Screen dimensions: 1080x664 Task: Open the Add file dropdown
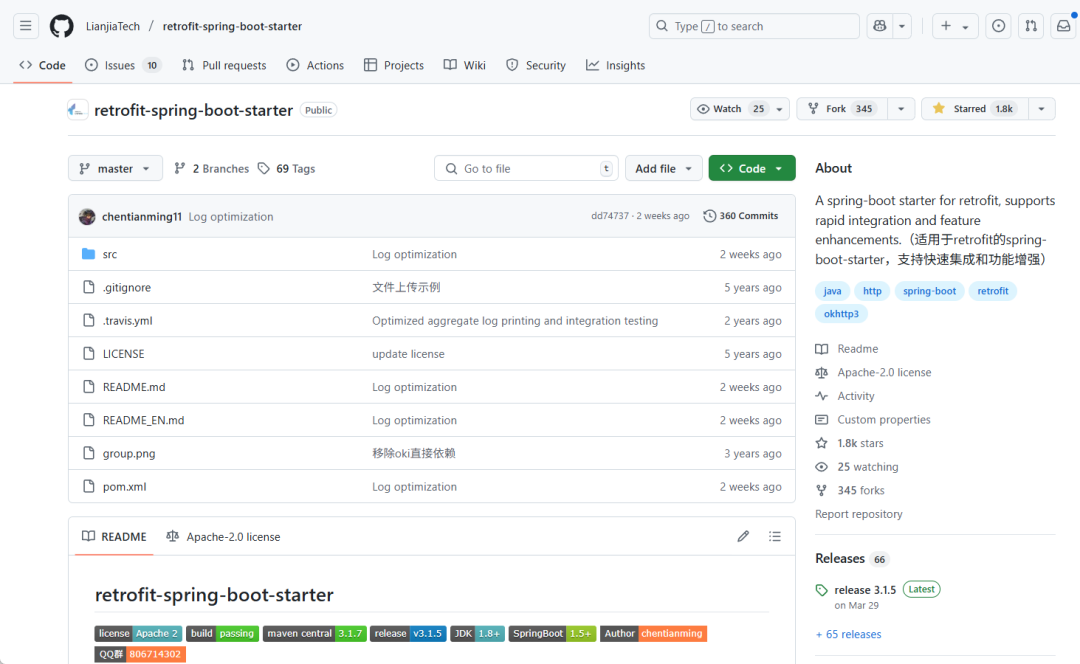[x=663, y=168]
